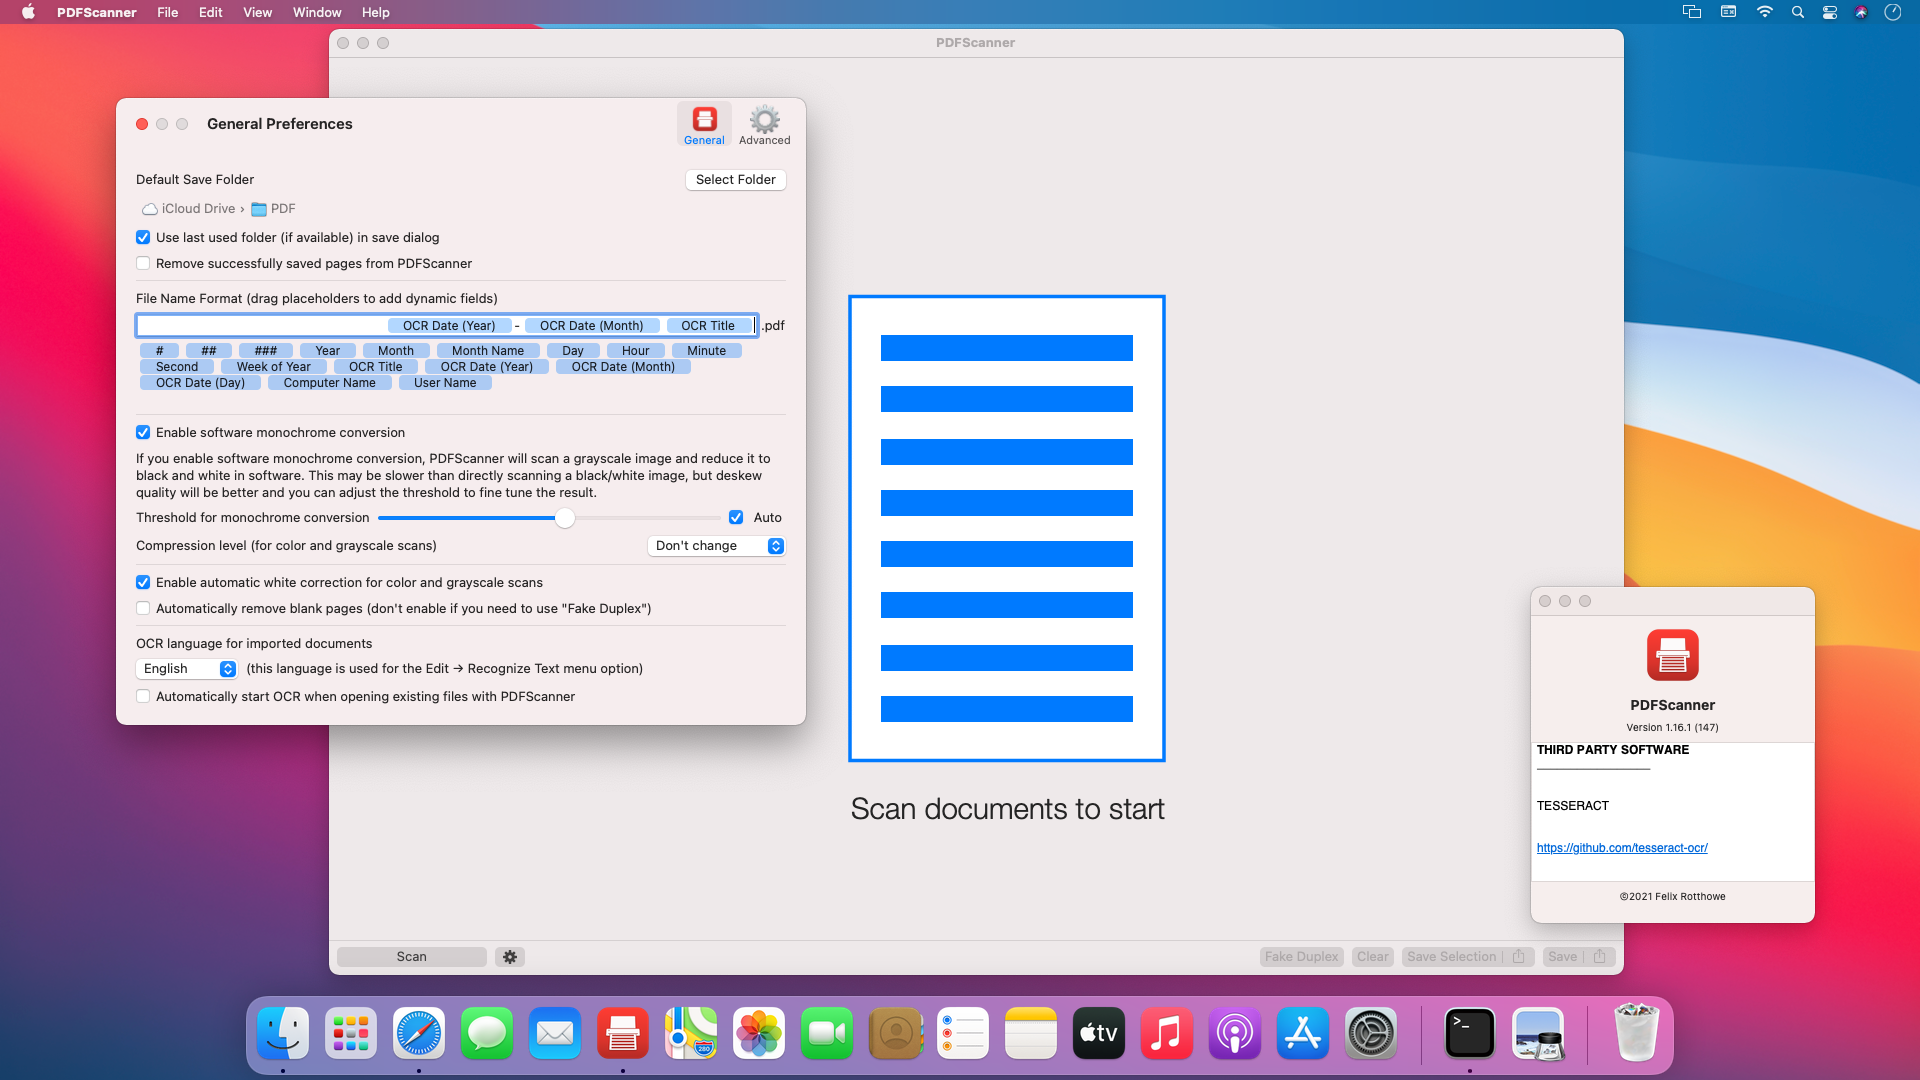Open Messages from the Dock
Viewport: 1920px width, 1080px height.
[487, 1033]
